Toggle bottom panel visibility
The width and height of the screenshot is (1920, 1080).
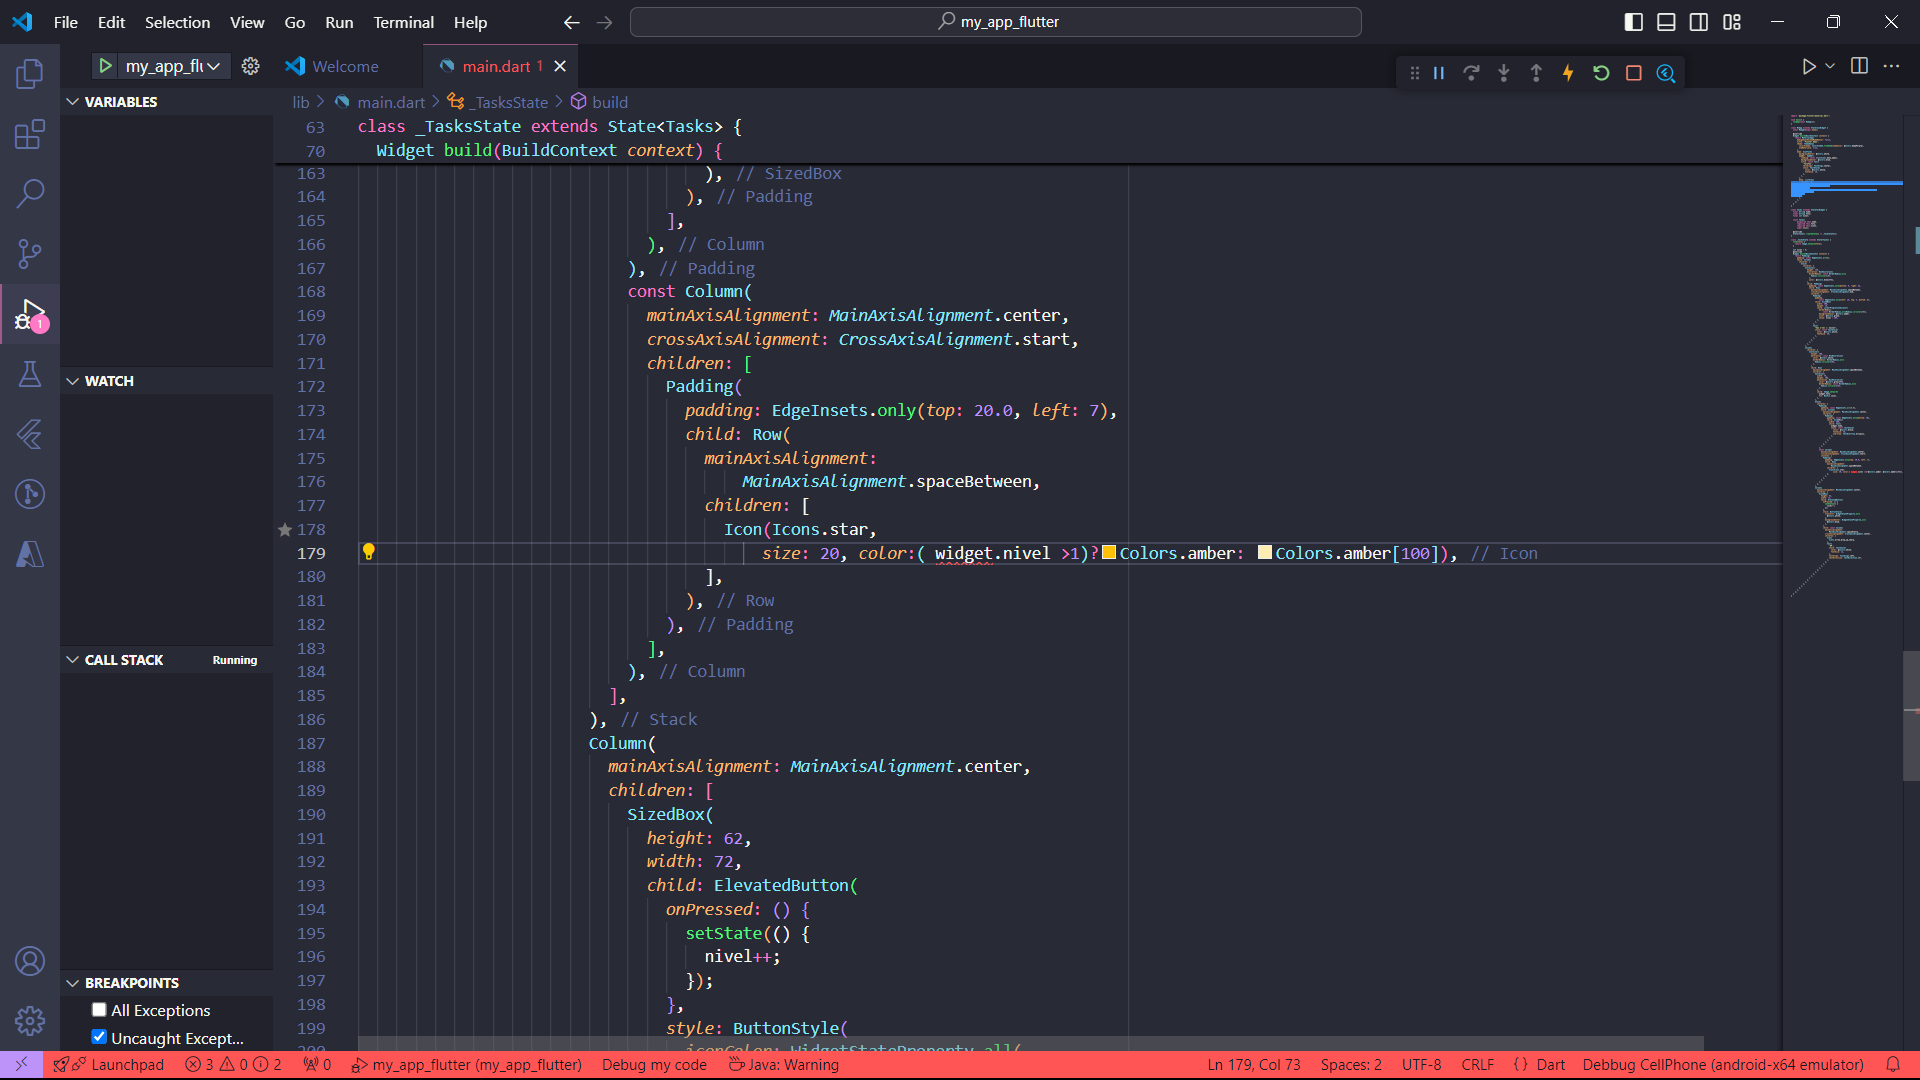coord(1666,22)
